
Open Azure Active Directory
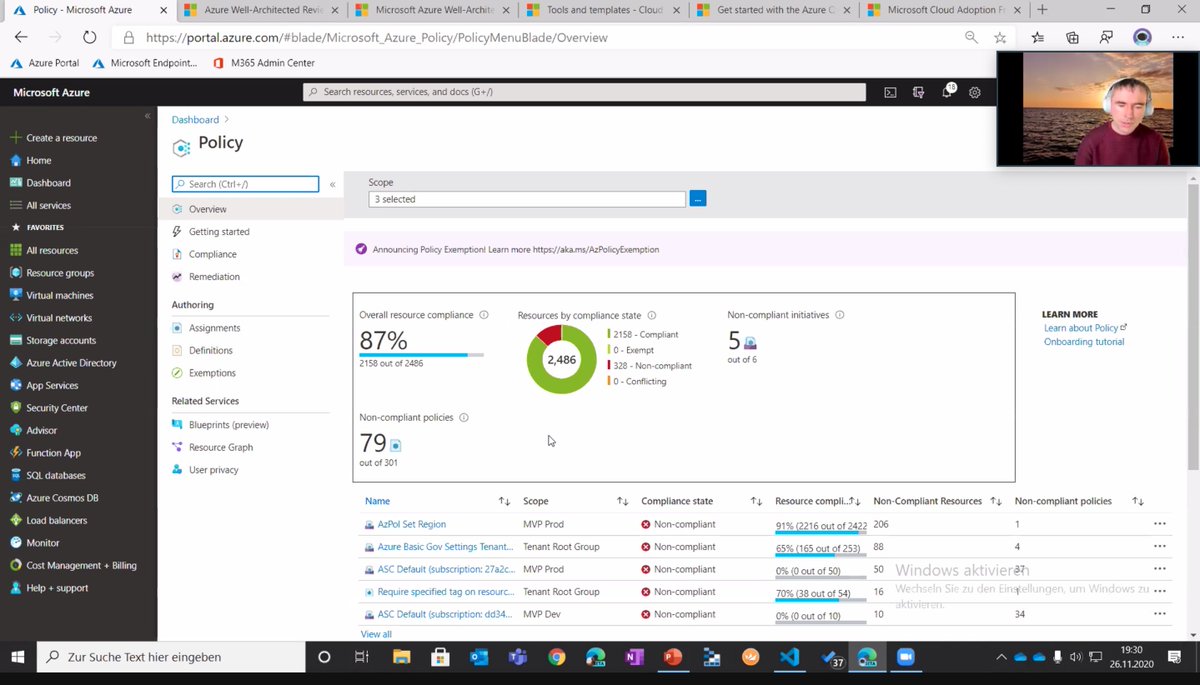click(x=71, y=363)
